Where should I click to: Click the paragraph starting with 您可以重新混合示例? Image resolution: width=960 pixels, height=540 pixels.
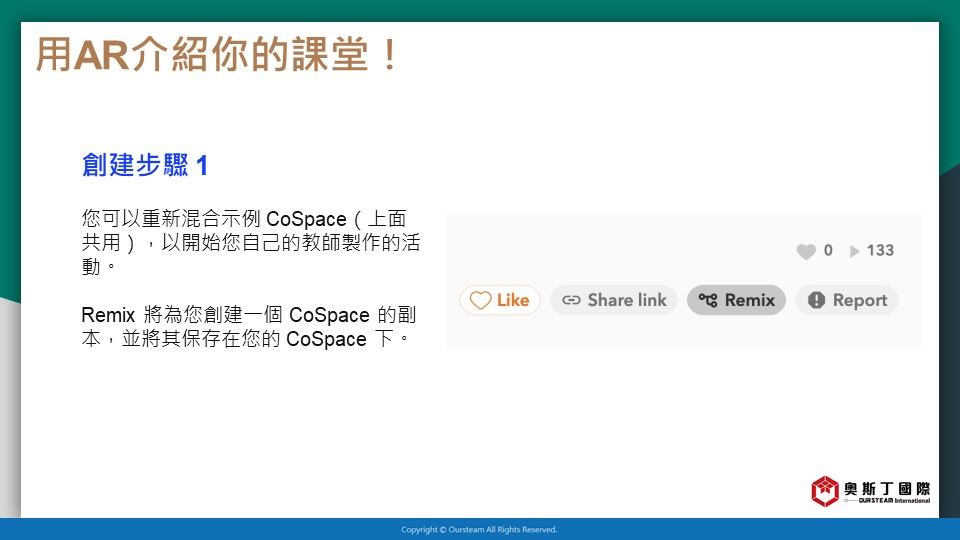point(250,242)
